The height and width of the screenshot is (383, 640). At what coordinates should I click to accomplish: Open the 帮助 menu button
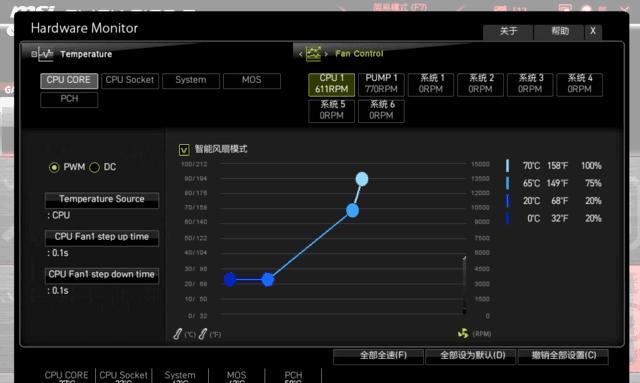[559, 32]
